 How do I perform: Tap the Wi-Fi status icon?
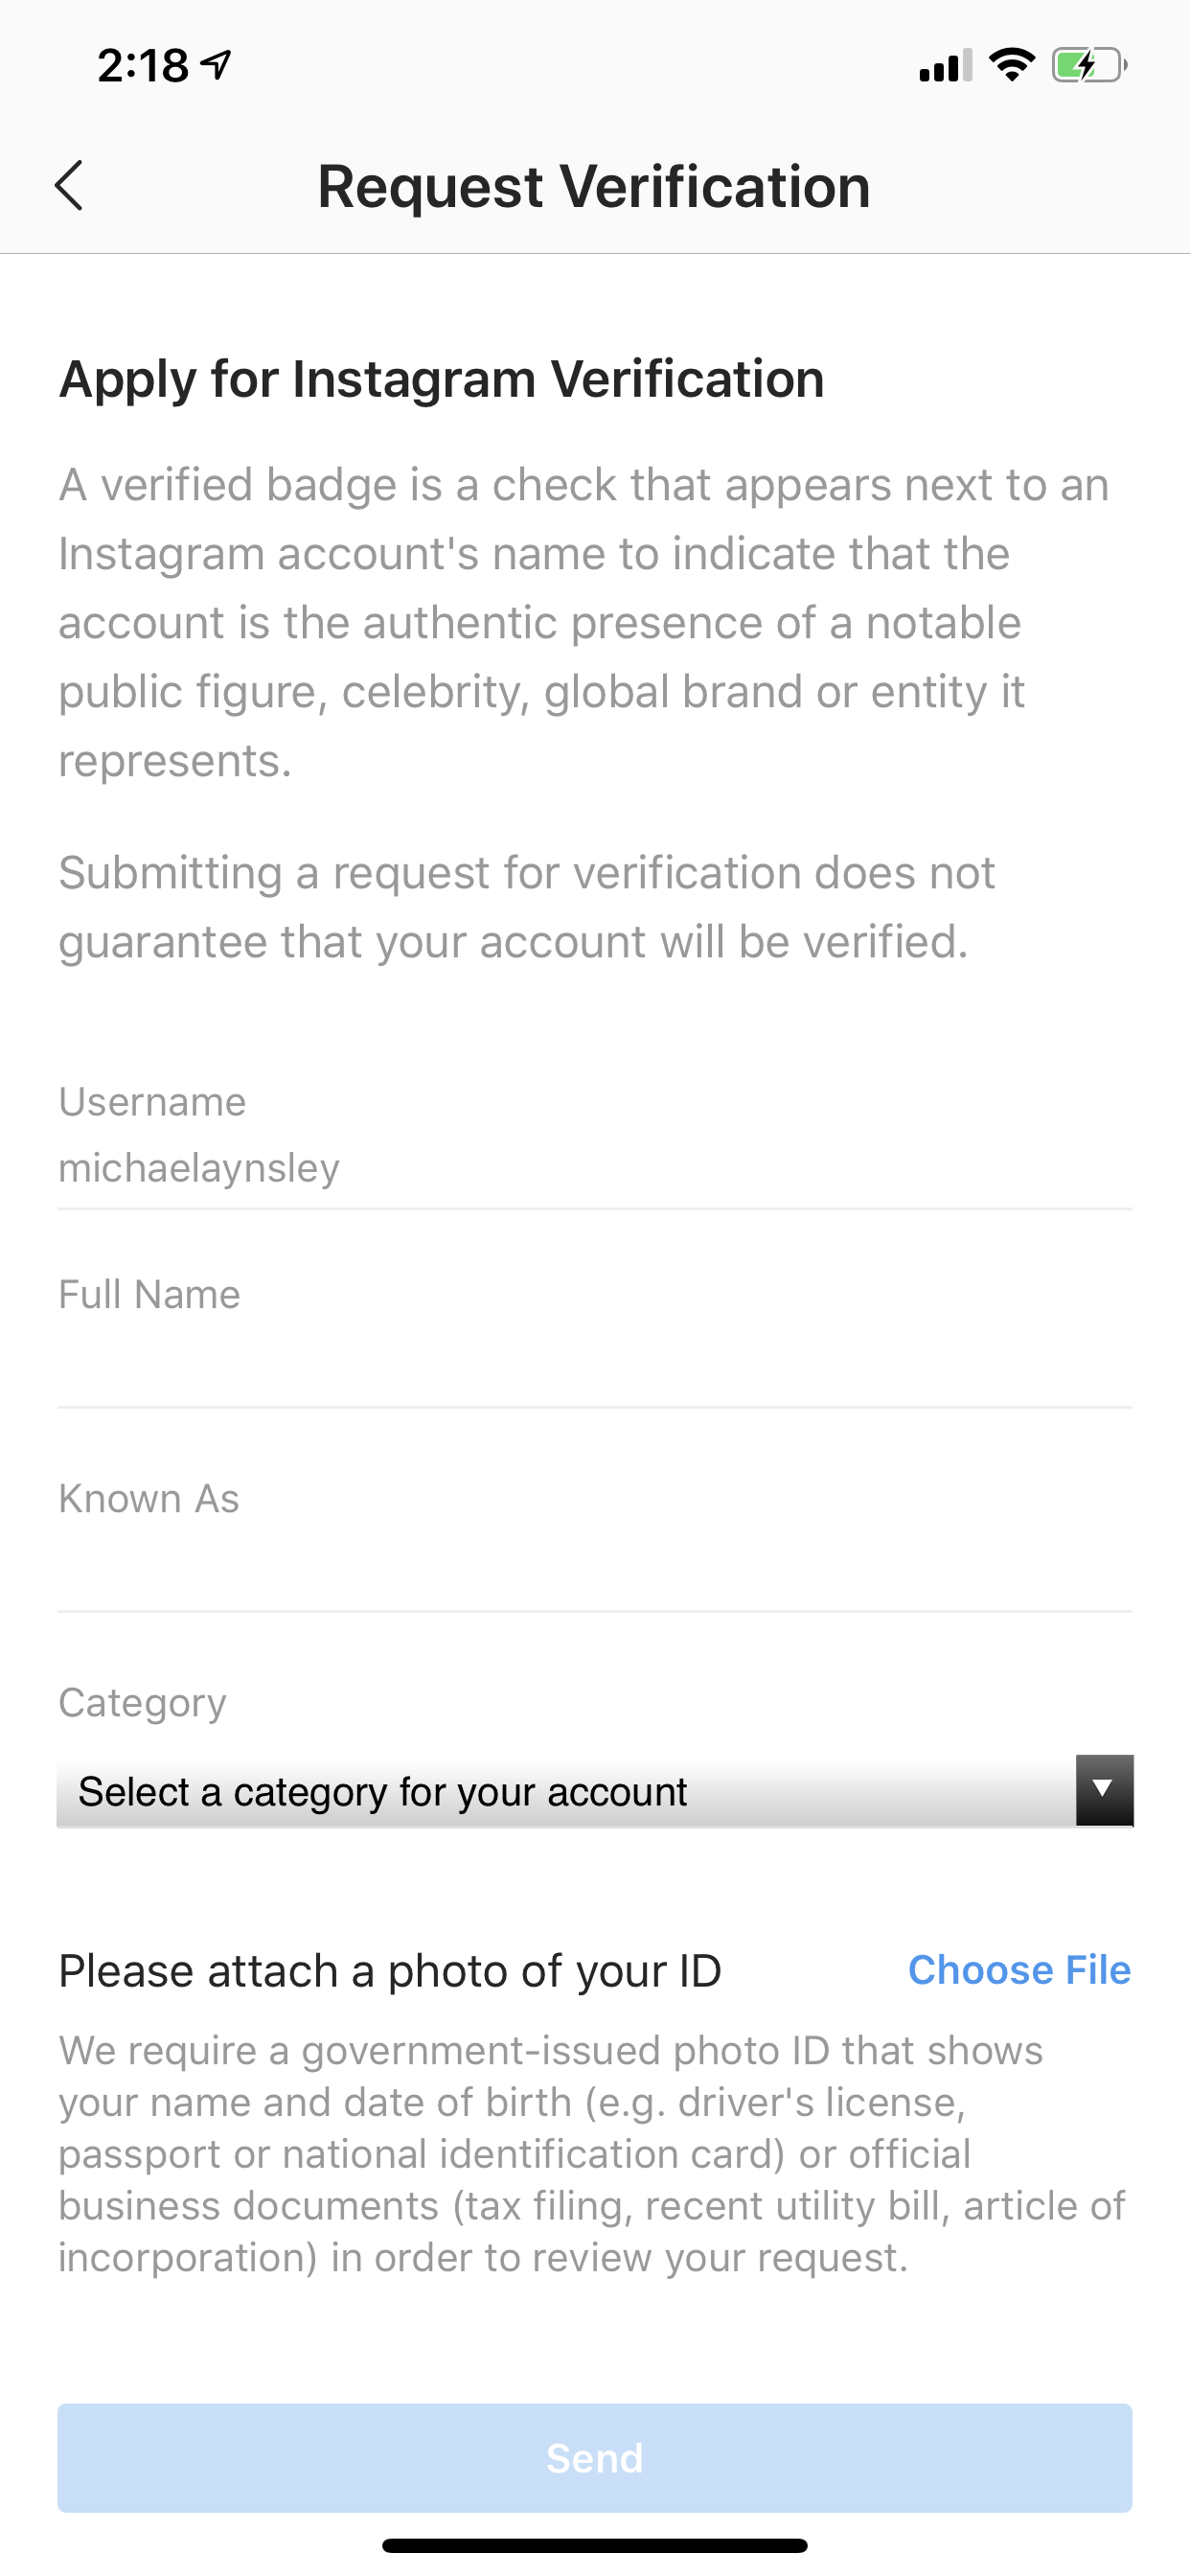[1011, 65]
